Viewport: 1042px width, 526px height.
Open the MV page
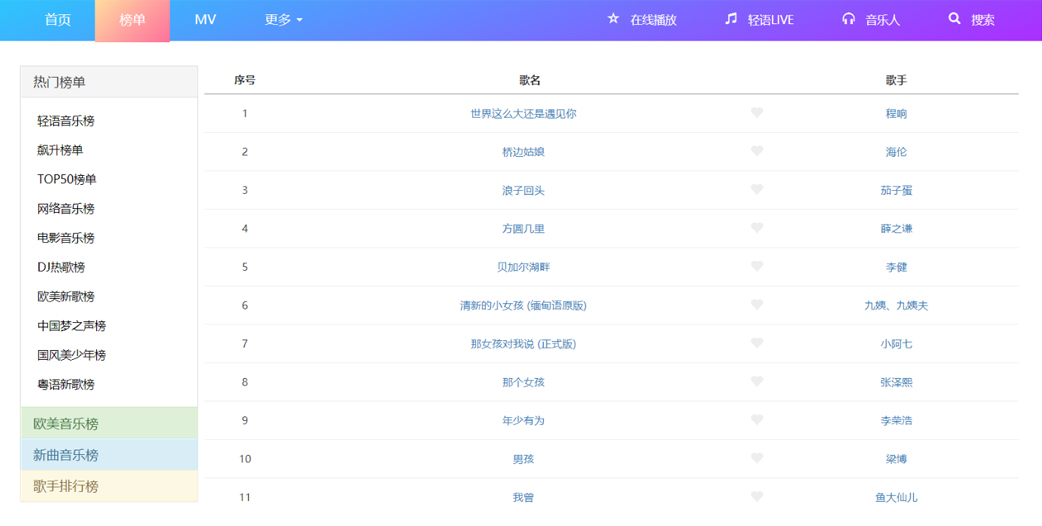point(205,20)
